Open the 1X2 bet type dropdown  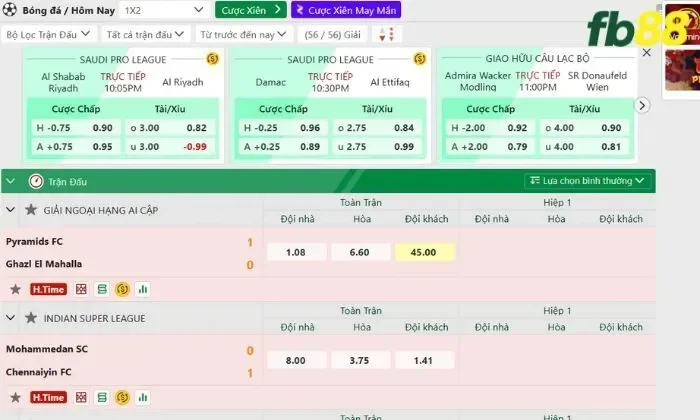coord(163,10)
